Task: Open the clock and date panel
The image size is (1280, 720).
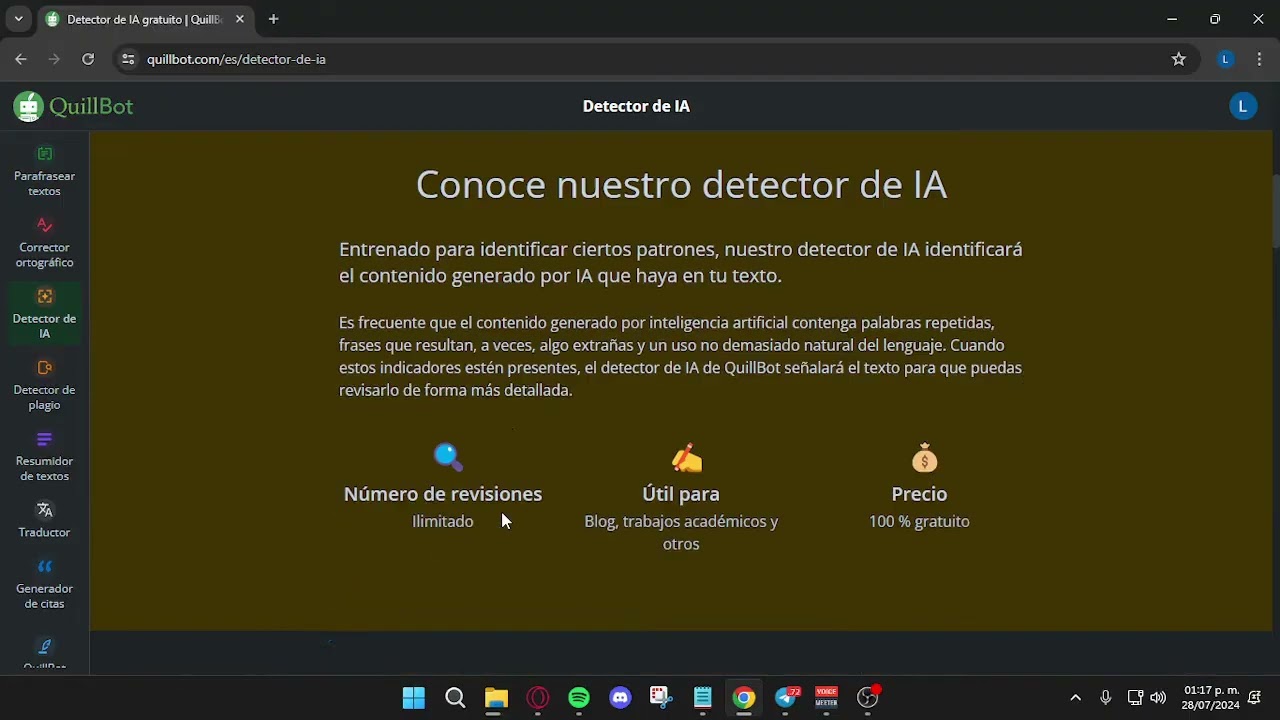Action: pyautogui.click(x=1211, y=698)
